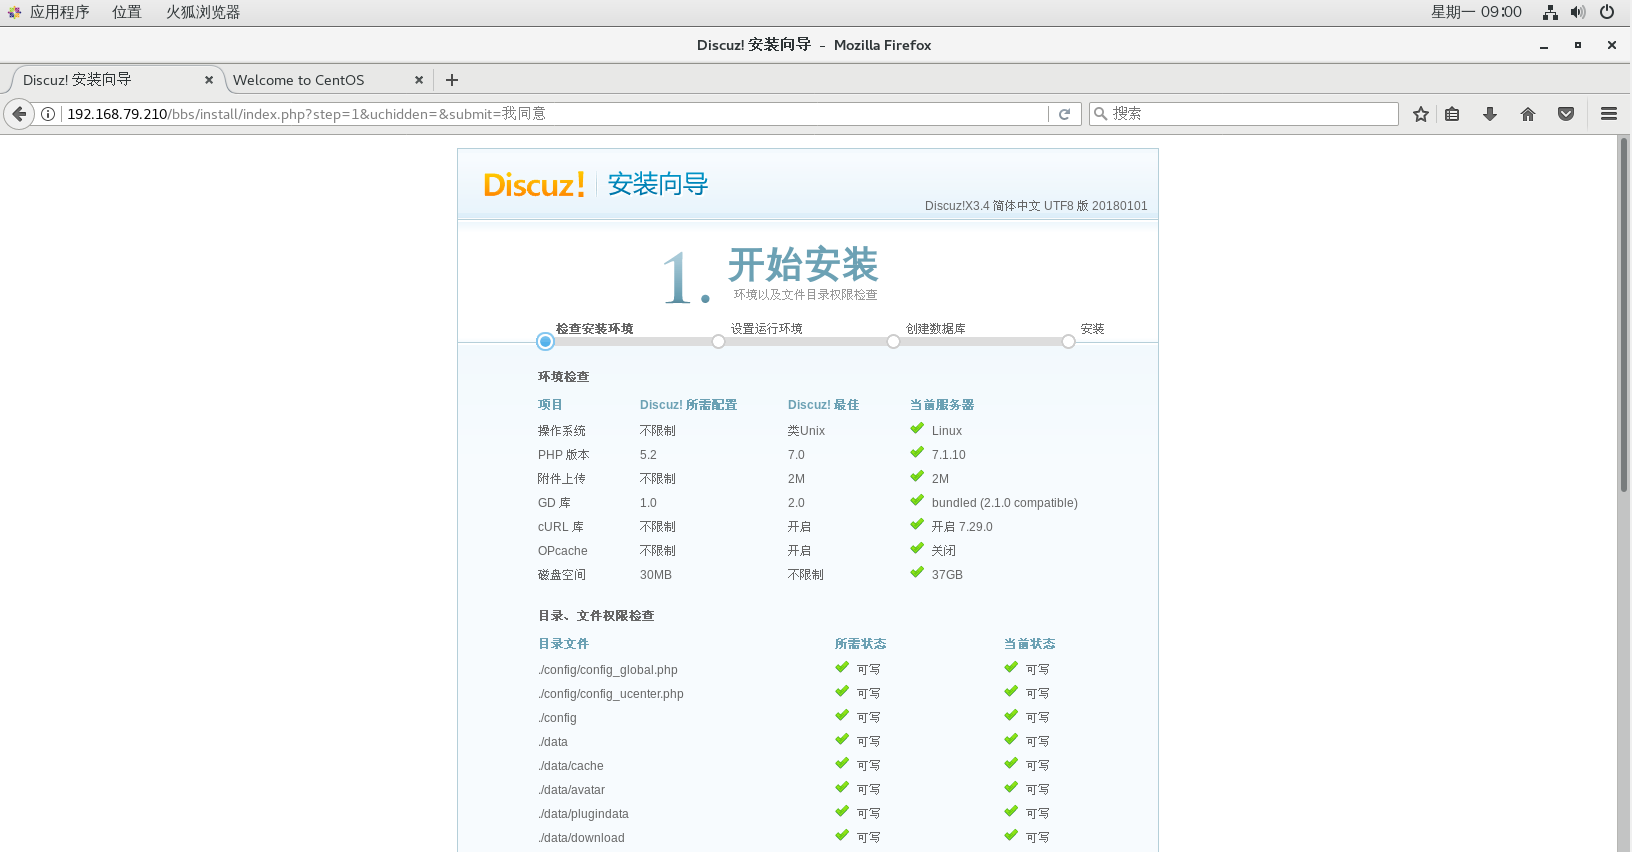Go to Firefox home page icon
The height and width of the screenshot is (852, 1632).
1528,114
